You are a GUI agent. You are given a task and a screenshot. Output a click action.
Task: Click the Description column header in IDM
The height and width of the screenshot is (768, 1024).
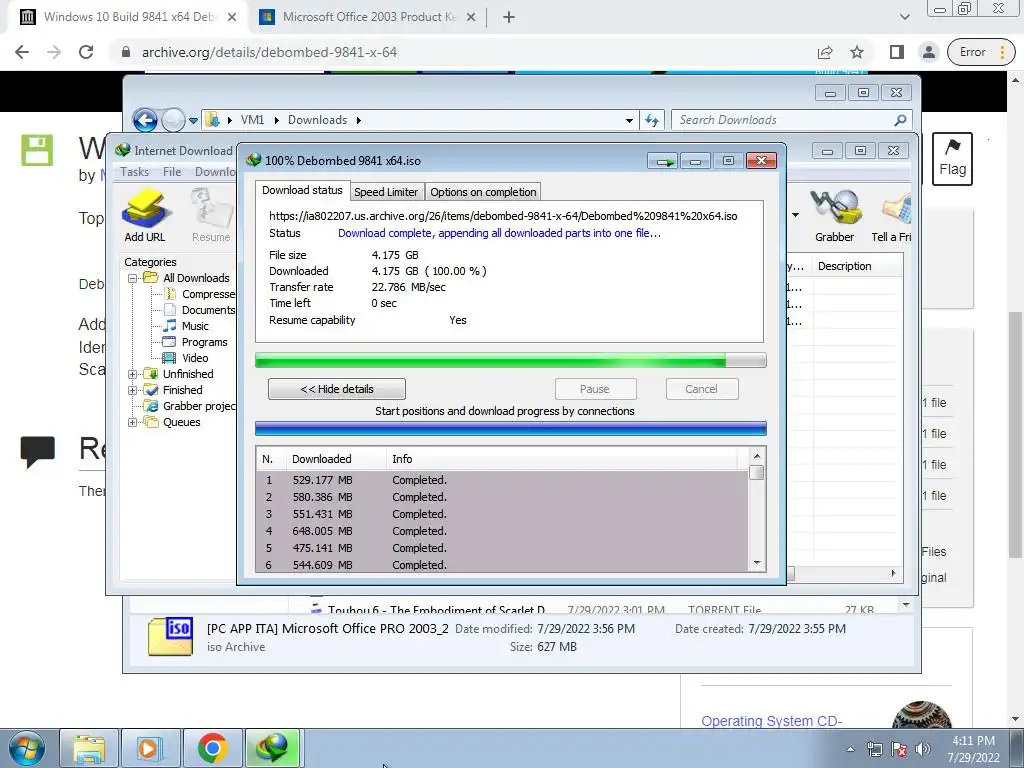point(857,266)
